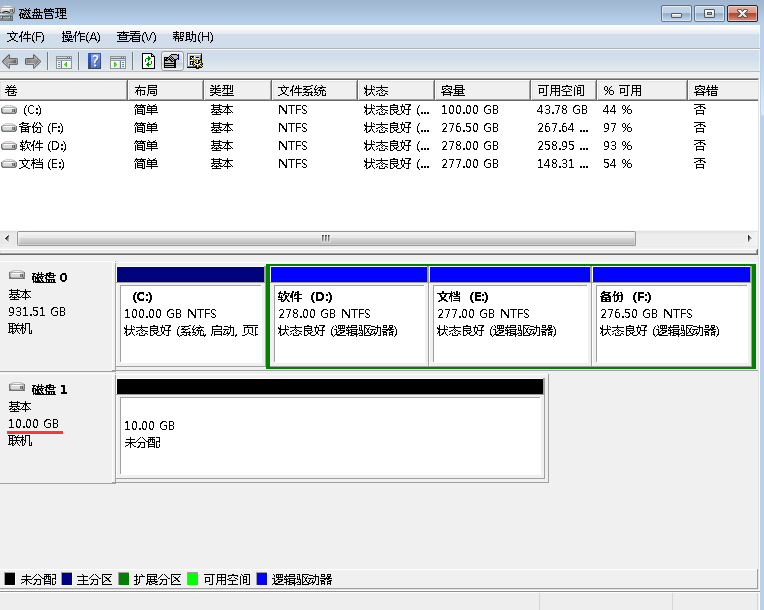This screenshot has width=764, height=610.
Task: Click the black 未分配 legend swatch
Action: coord(9,579)
